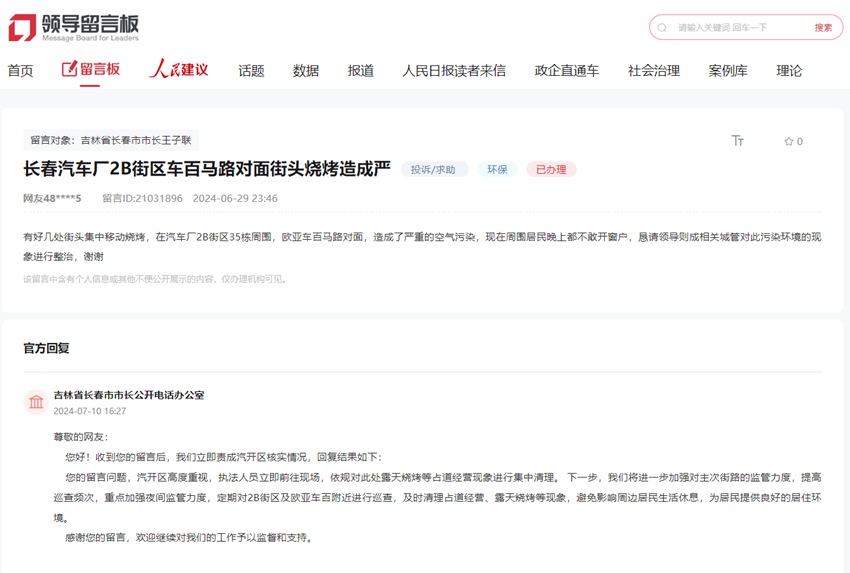Open the 报道 navigation item

point(361,70)
